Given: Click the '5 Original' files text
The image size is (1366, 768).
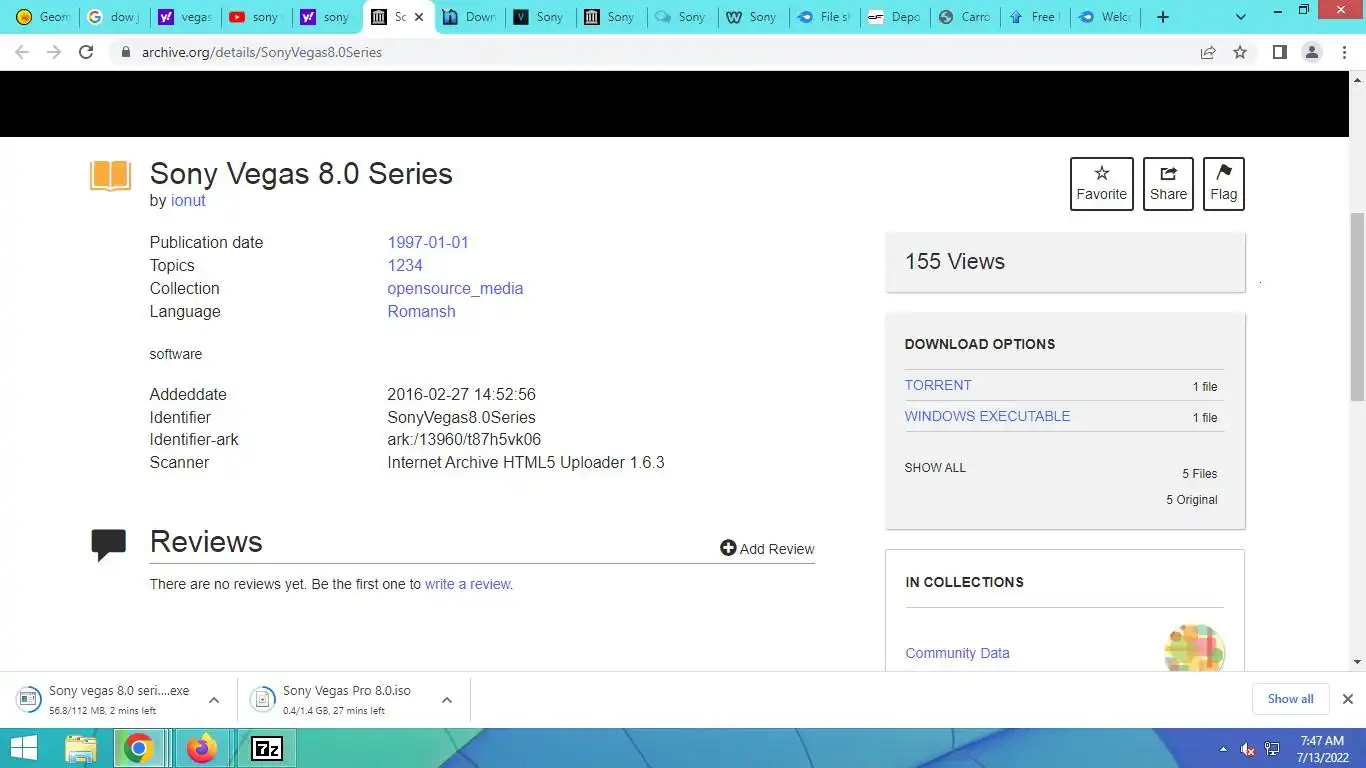Looking at the screenshot, I should (x=1192, y=500).
